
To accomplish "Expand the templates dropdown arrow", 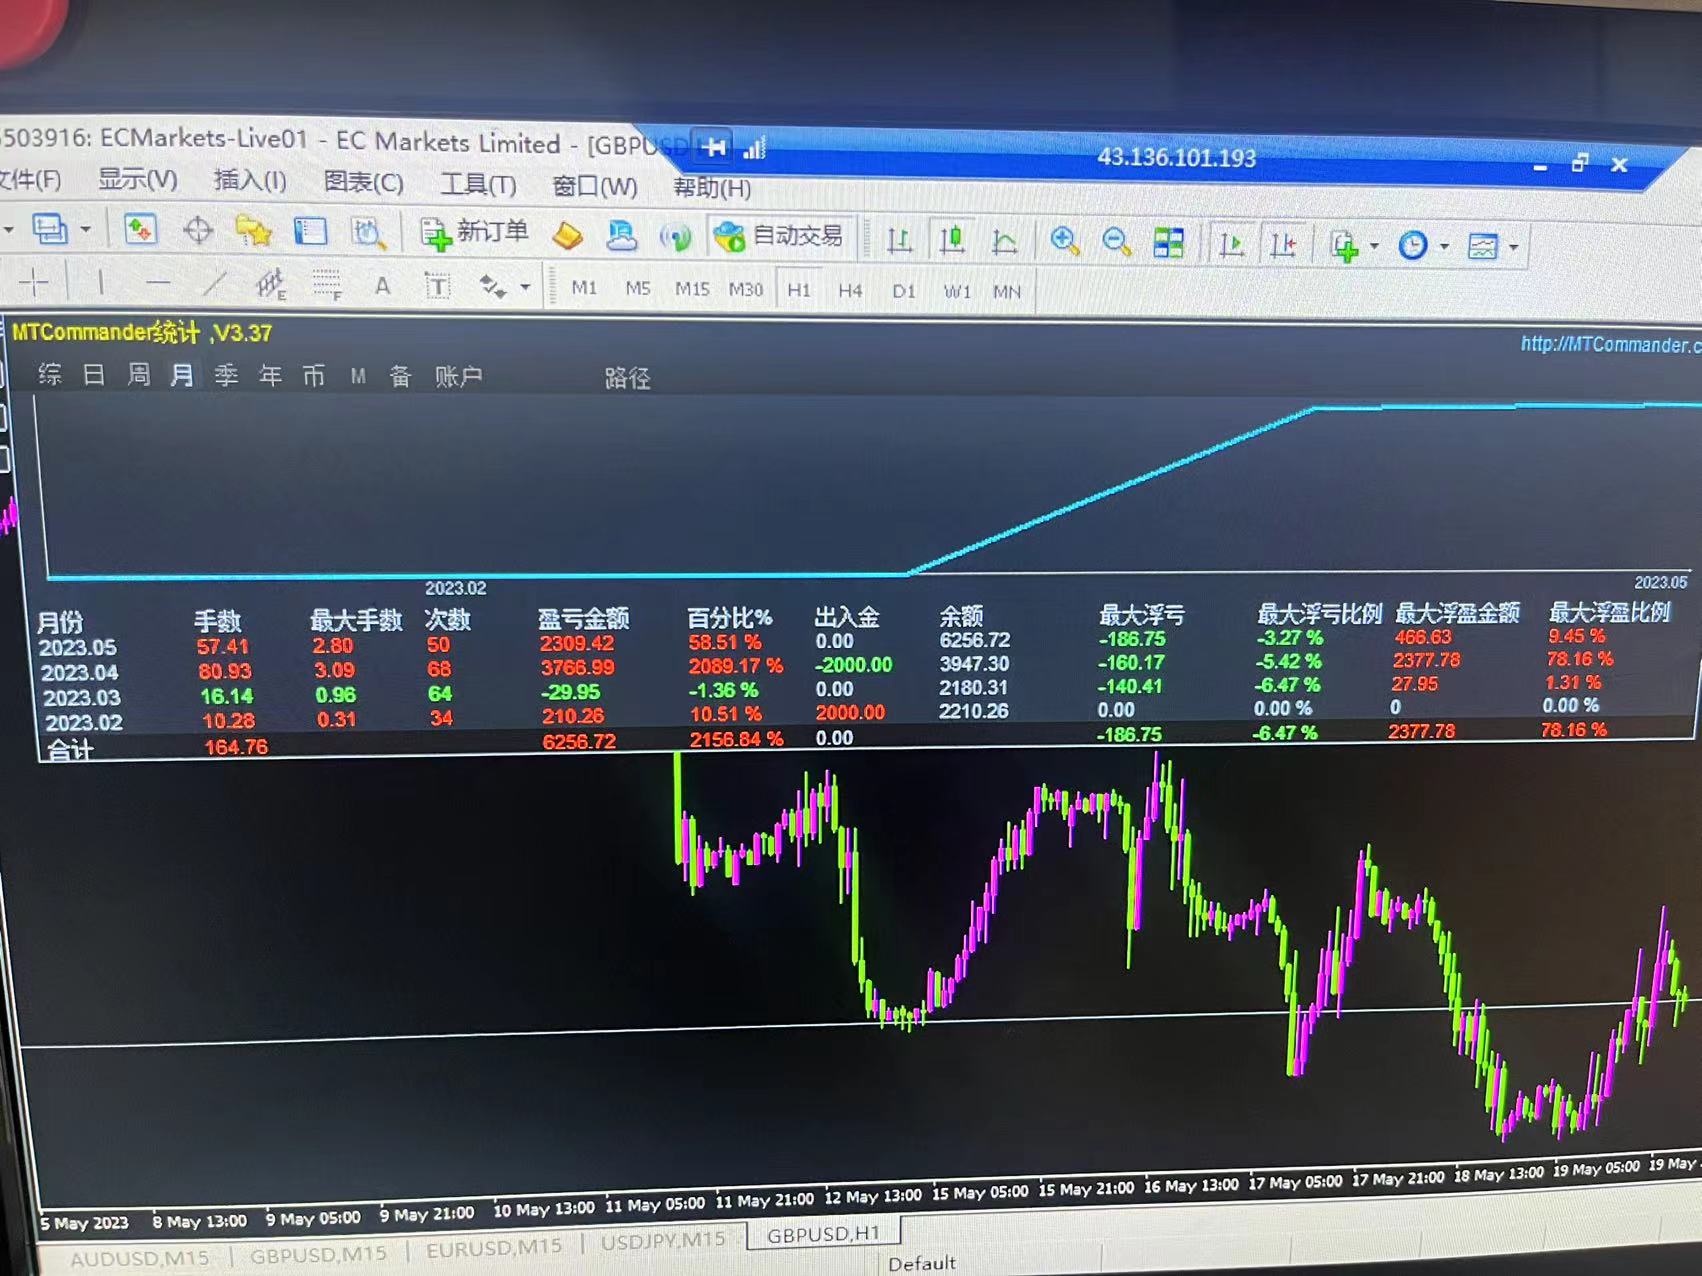I will tap(1513, 247).
